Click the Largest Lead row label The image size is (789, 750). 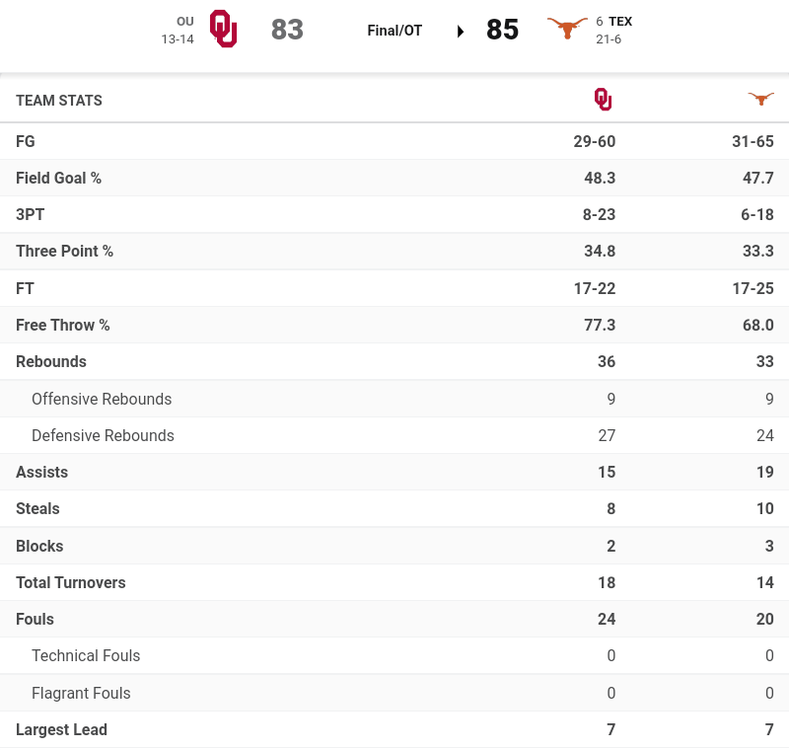(62, 730)
